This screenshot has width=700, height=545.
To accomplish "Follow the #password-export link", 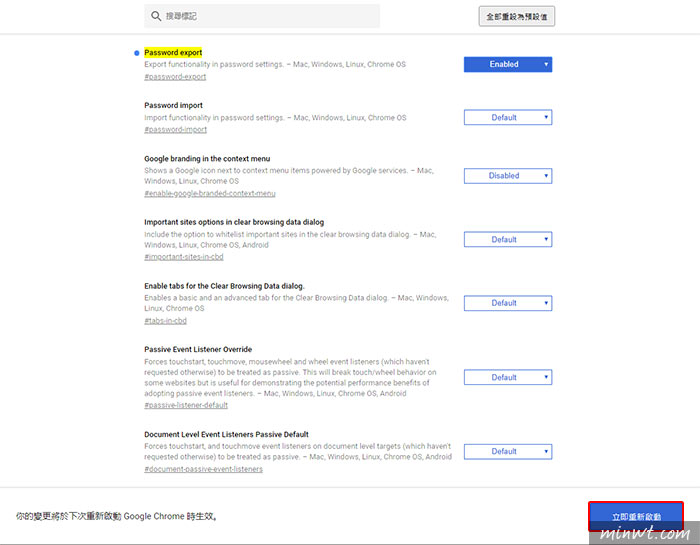I will pyautogui.click(x=175, y=77).
